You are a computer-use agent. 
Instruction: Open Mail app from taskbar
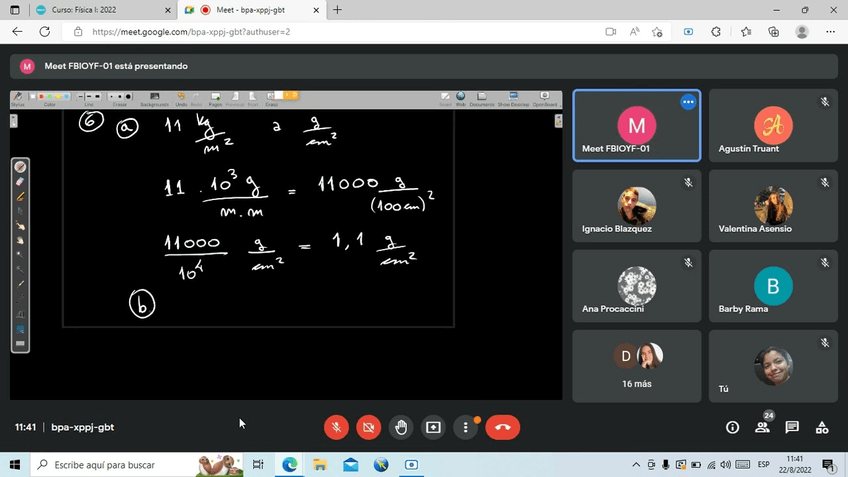tap(350, 465)
